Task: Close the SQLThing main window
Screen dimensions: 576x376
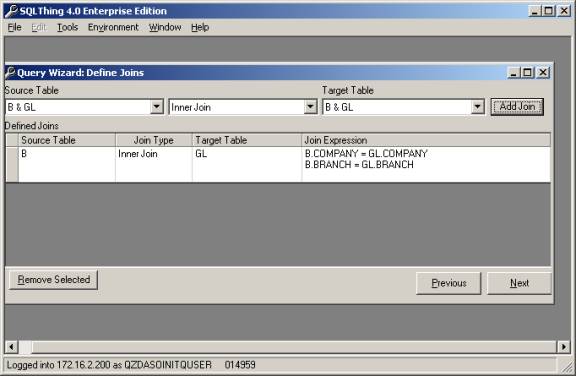Action: [x=564, y=11]
